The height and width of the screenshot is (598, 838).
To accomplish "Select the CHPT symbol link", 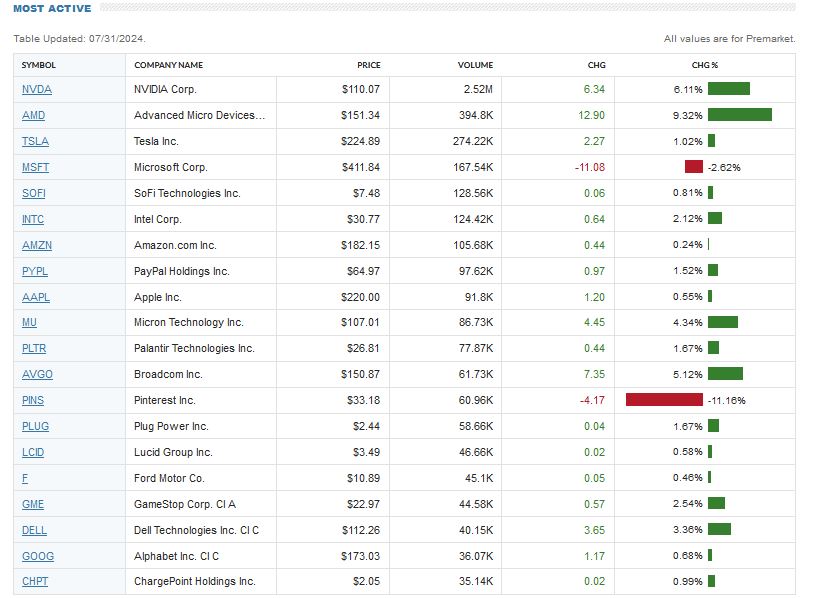I will coord(34,582).
